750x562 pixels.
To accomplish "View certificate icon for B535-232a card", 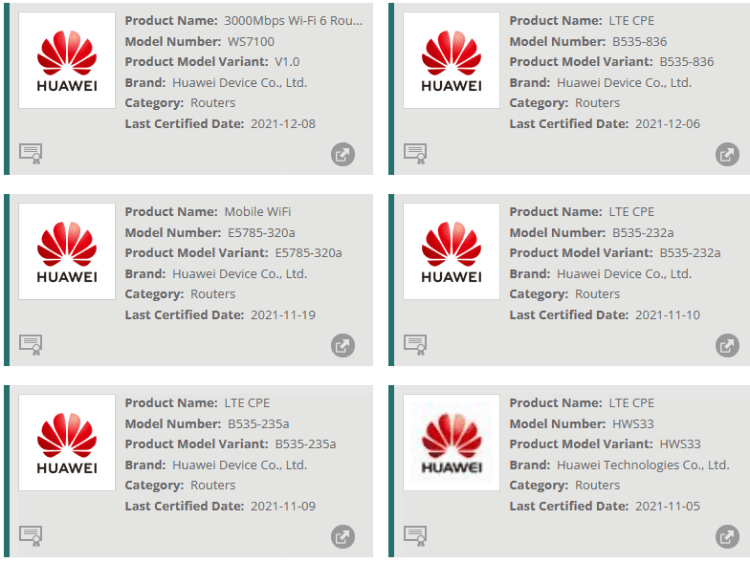I will 415,344.
